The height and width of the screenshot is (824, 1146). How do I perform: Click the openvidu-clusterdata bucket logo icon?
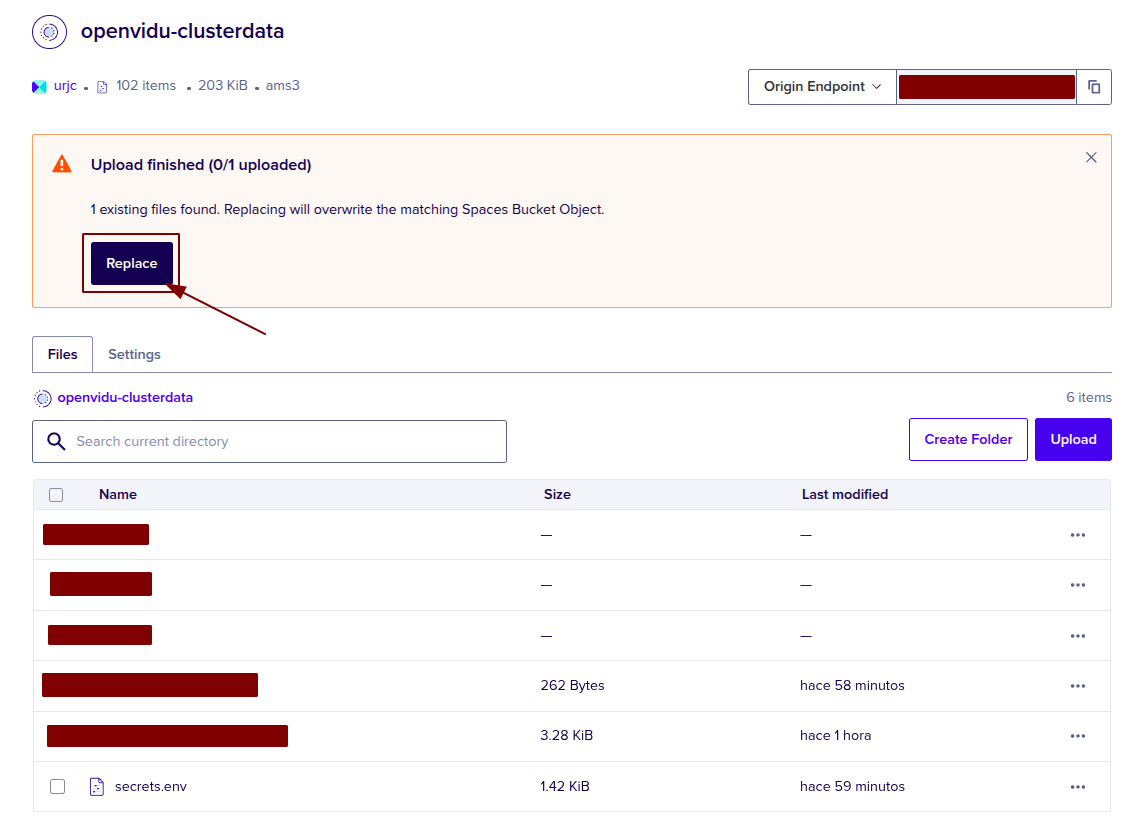click(49, 32)
